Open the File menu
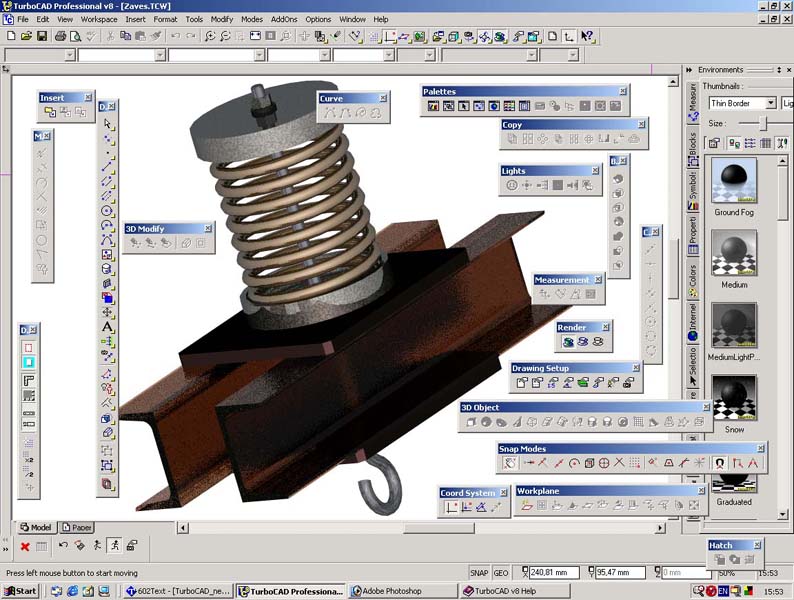Image resolution: width=794 pixels, height=600 pixels. pyautogui.click(x=23, y=19)
